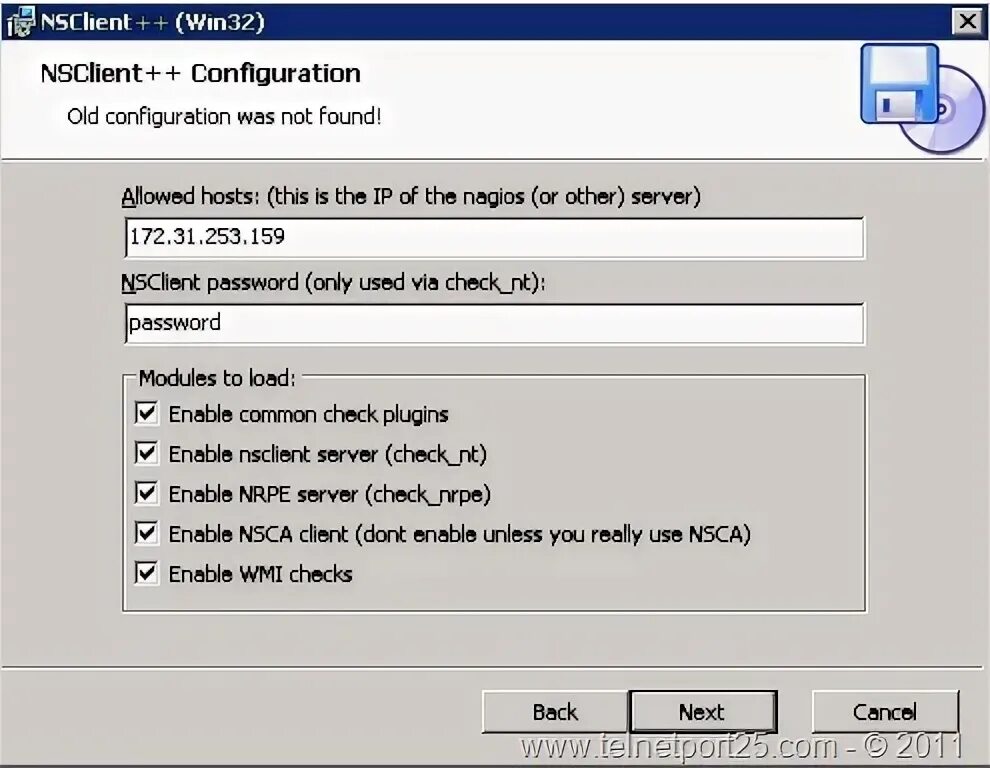Cancel the NSClient++ installation
Viewport: 990px width, 768px height.
(885, 712)
